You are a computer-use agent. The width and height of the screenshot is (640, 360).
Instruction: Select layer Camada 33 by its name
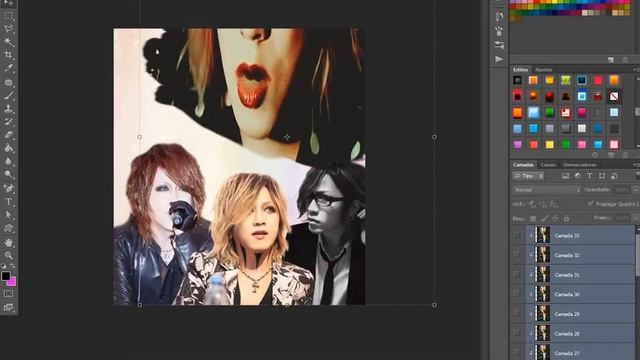(x=567, y=236)
